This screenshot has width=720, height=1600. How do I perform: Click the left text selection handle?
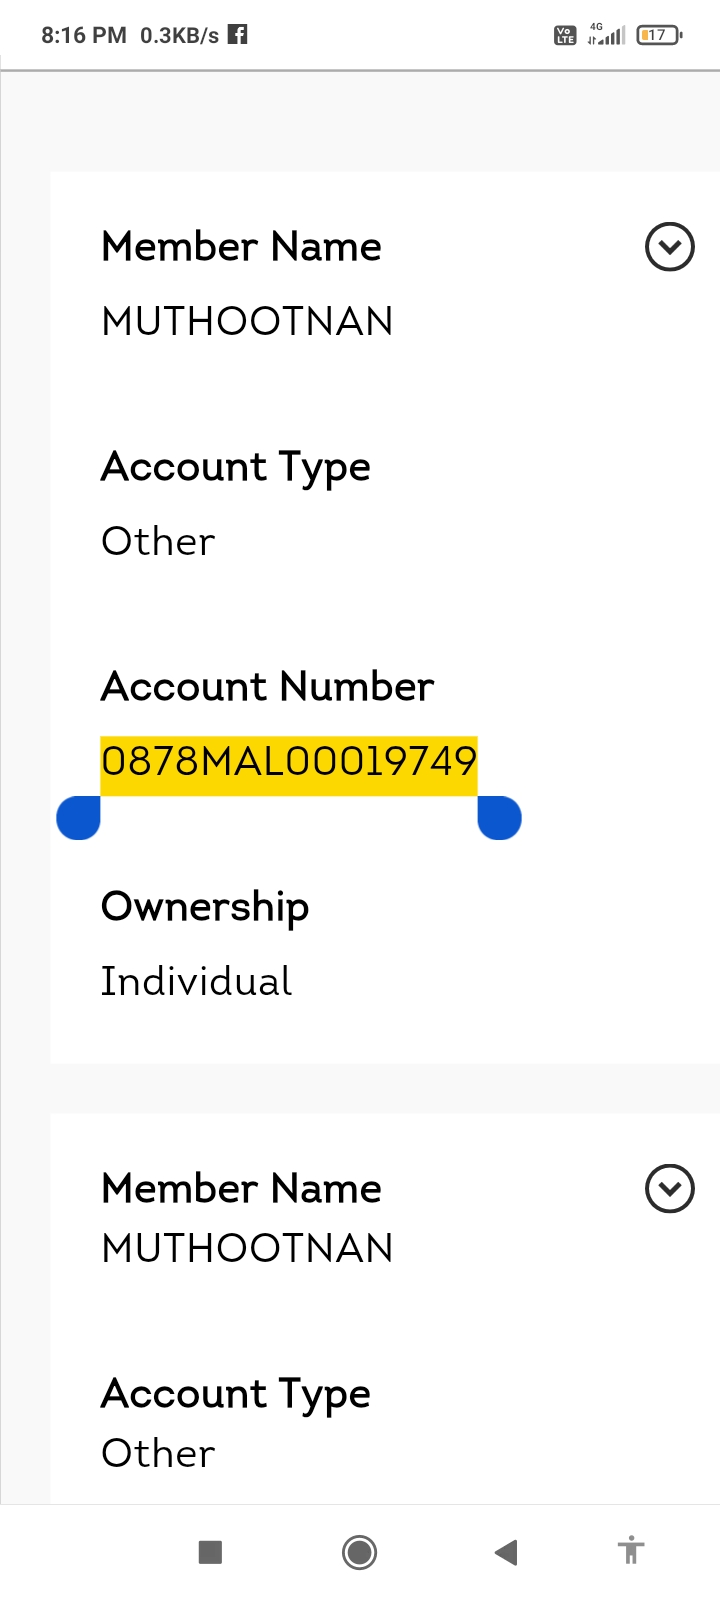(79, 817)
